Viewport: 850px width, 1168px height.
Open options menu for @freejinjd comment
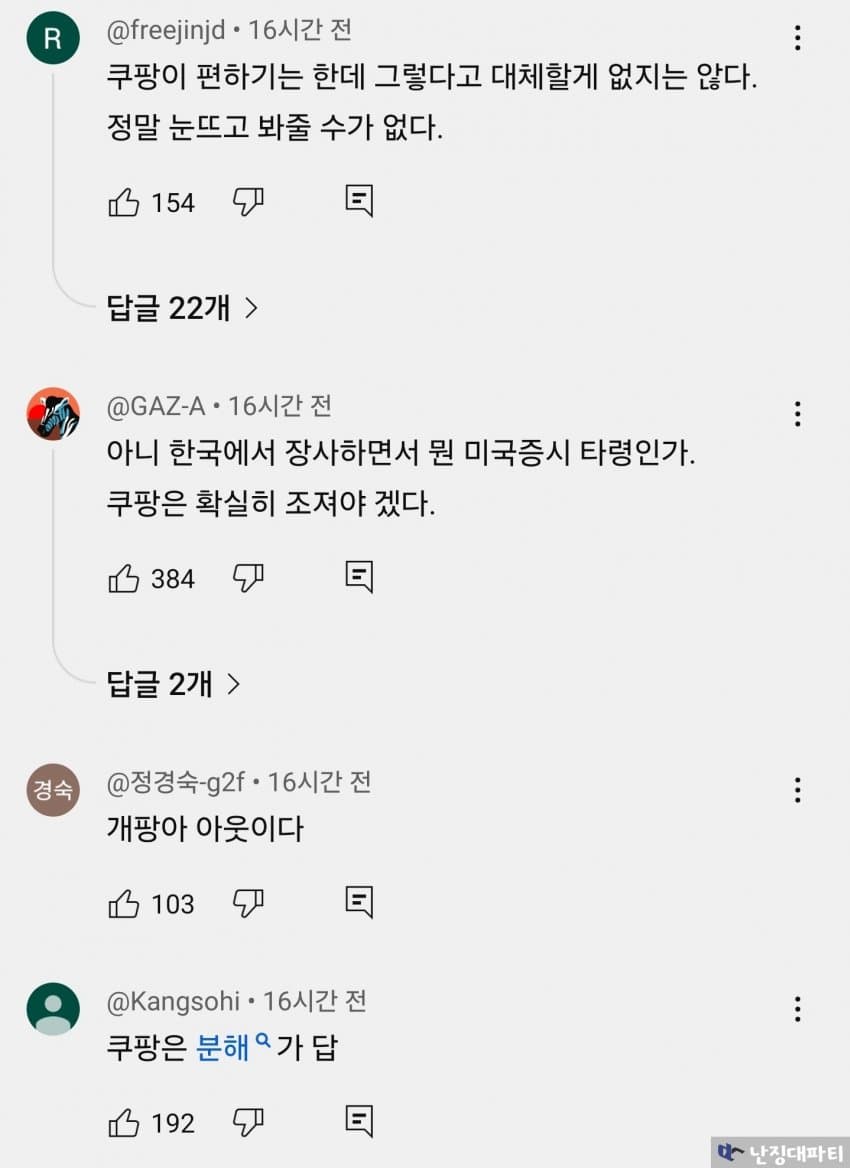coord(797,38)
